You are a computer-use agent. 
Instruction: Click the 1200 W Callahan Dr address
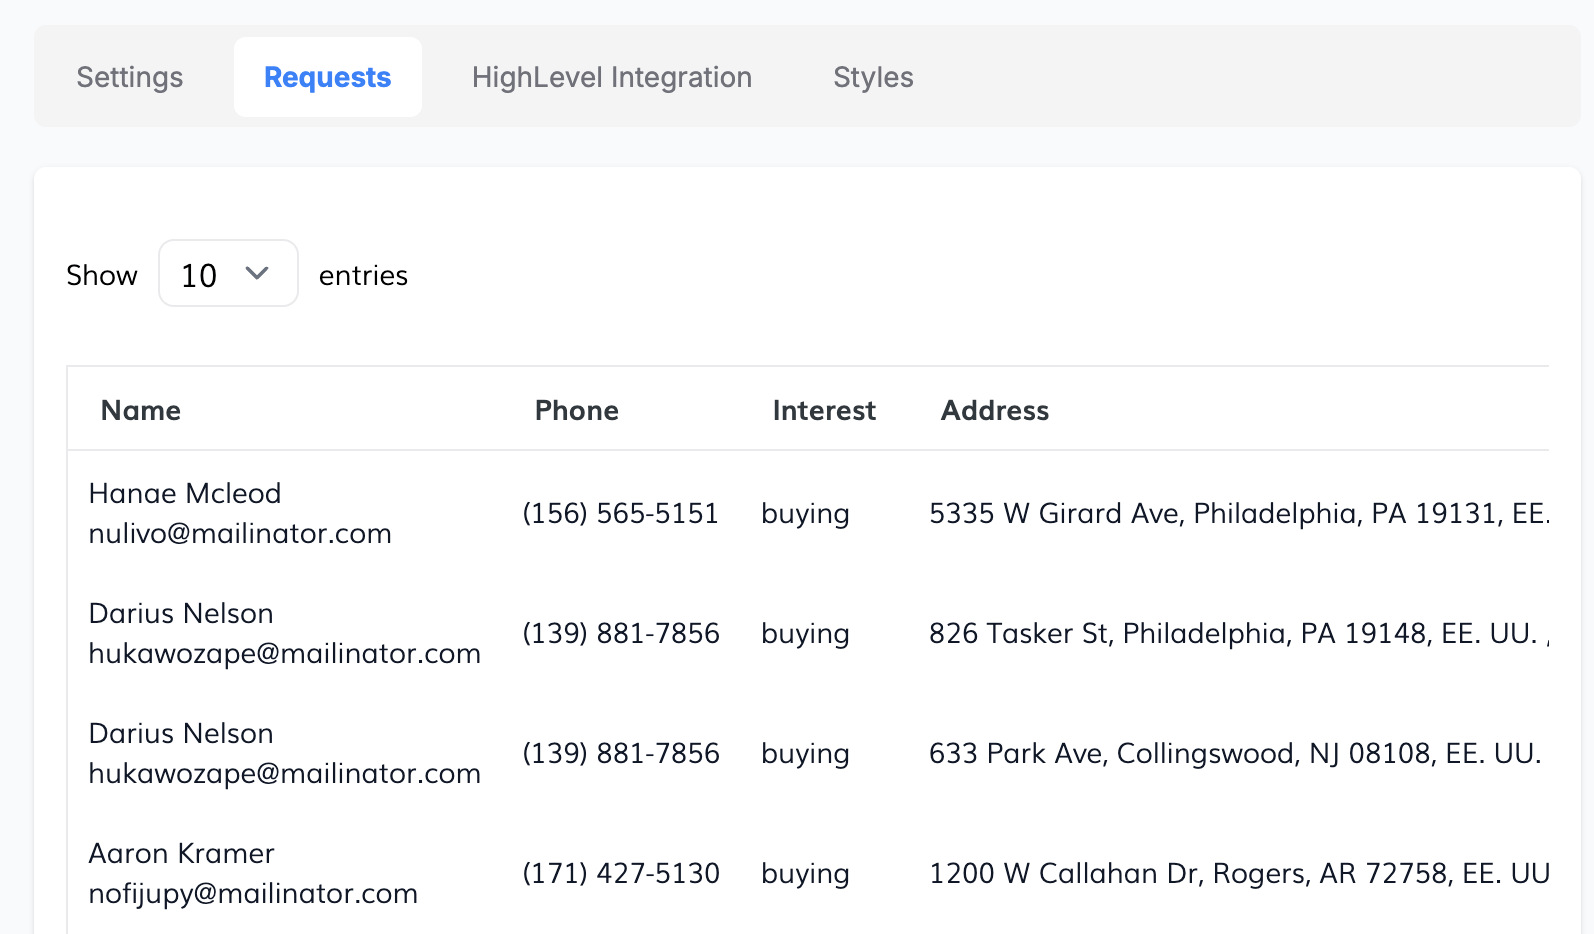(x=1238, y=873)
